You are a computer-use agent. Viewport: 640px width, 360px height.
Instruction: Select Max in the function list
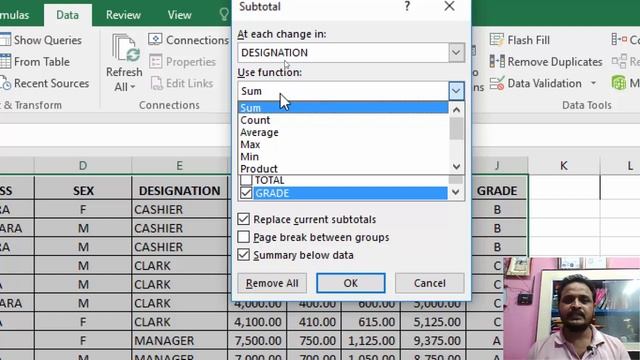pyautogui.click(x=343, y=144)
